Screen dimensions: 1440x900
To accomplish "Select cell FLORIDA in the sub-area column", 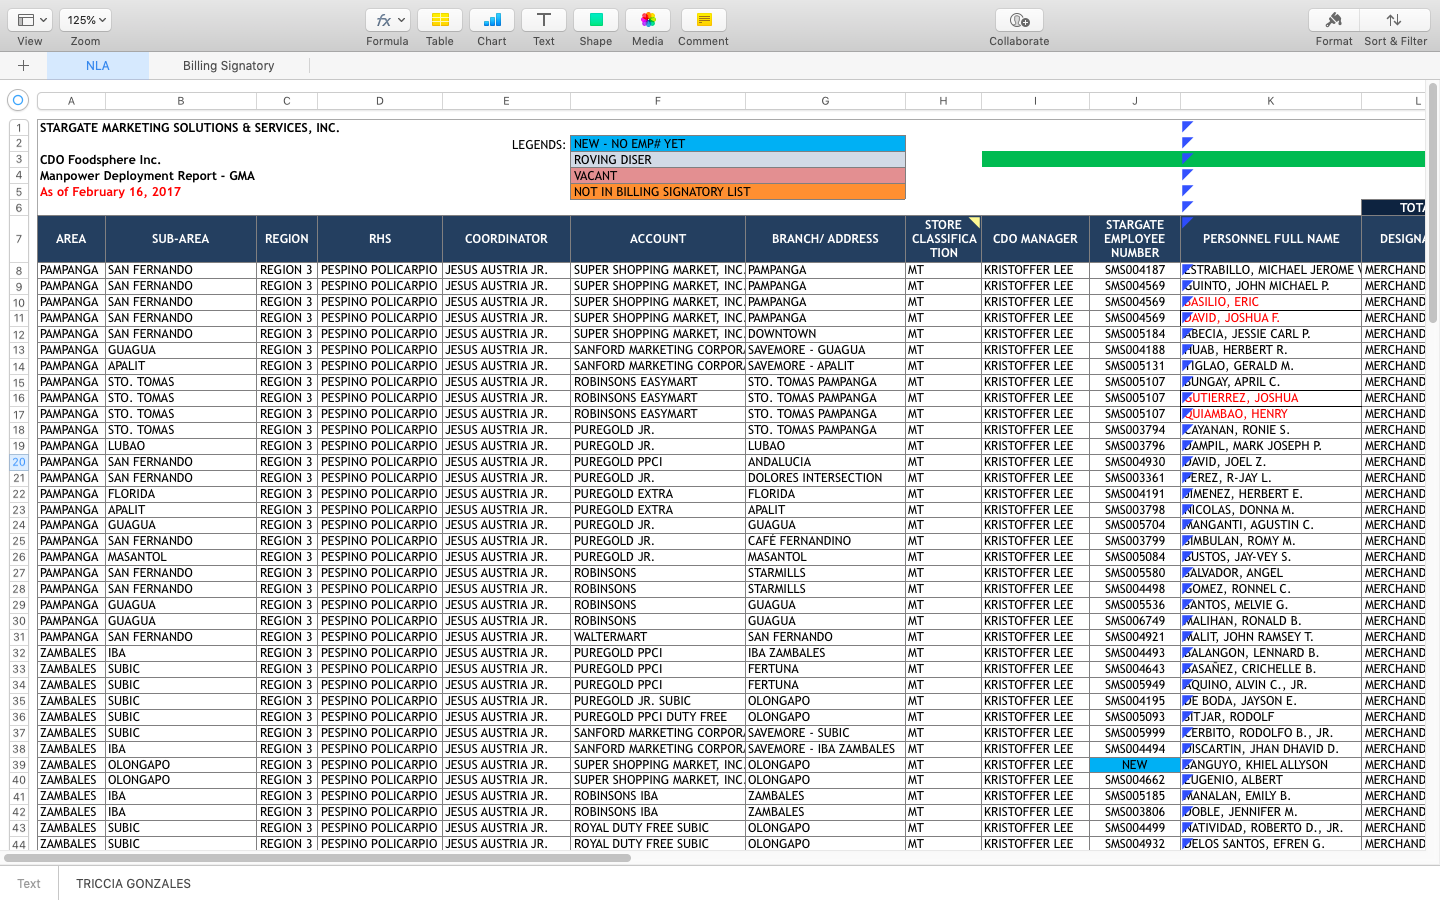I will 181,494.
